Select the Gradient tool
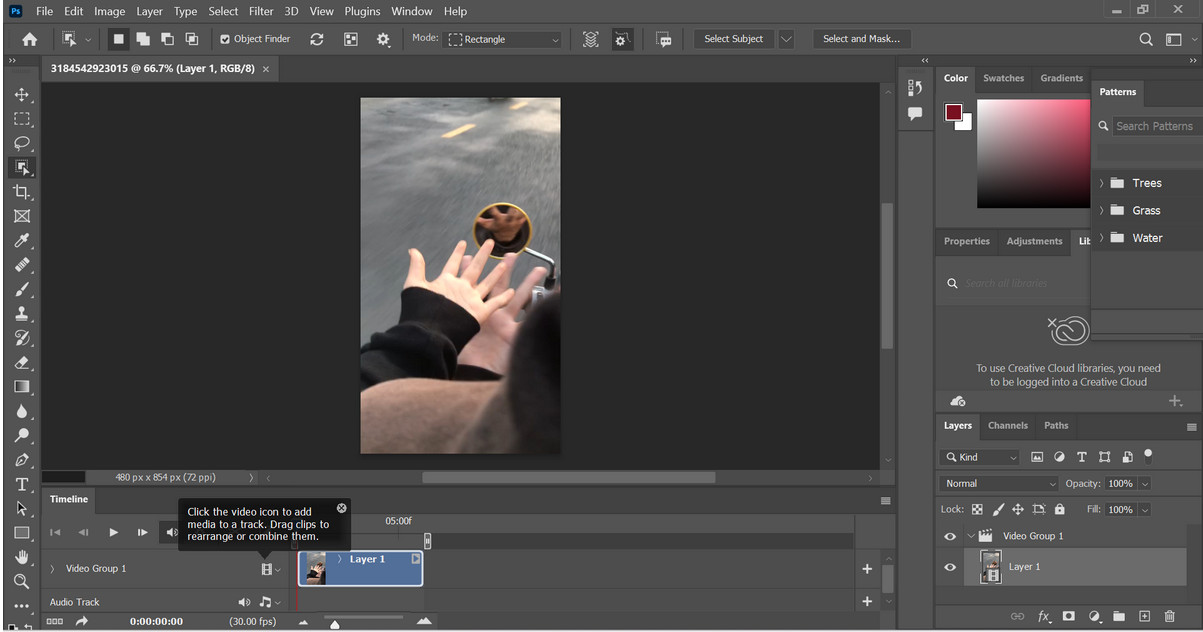This screenshot has height=632, width=1203. [x=21, y=387]
